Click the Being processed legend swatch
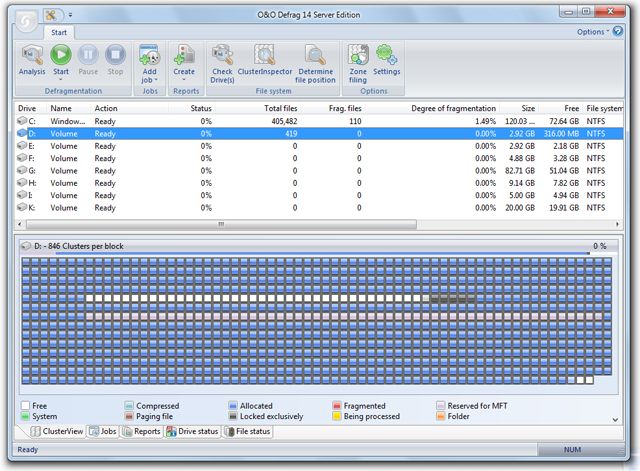 [x=337, y=416]
